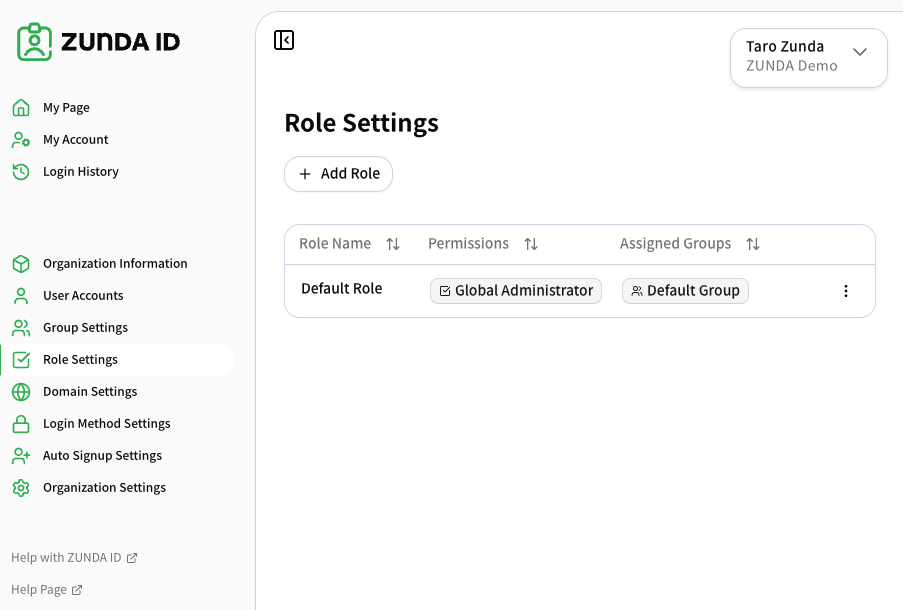The image size is (903, 610).
Task: Click the Login History clock icon
Action: tap(21, 172)
